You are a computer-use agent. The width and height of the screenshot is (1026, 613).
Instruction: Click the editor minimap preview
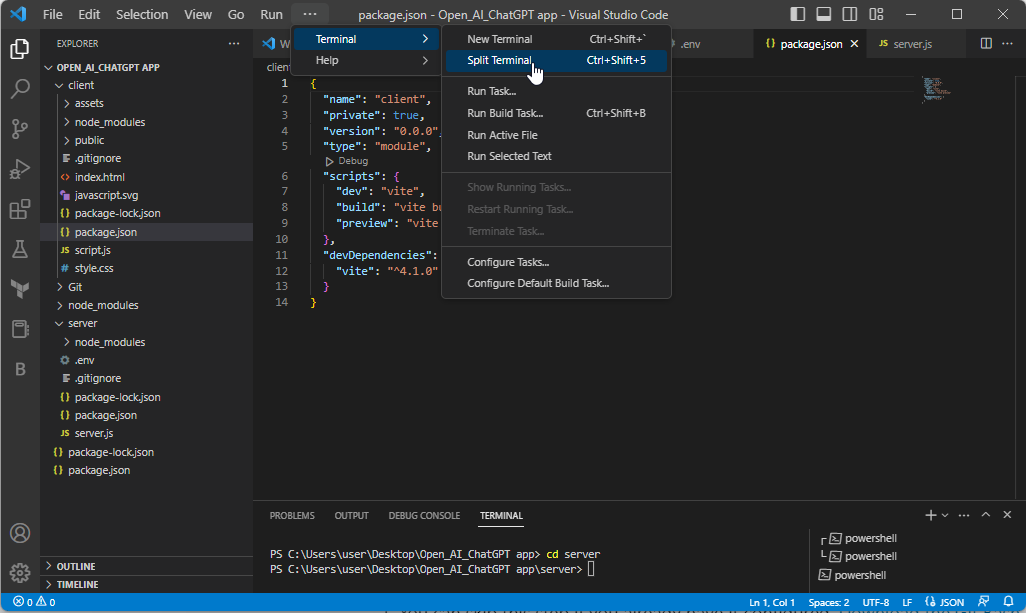click(x=936, y=89)
